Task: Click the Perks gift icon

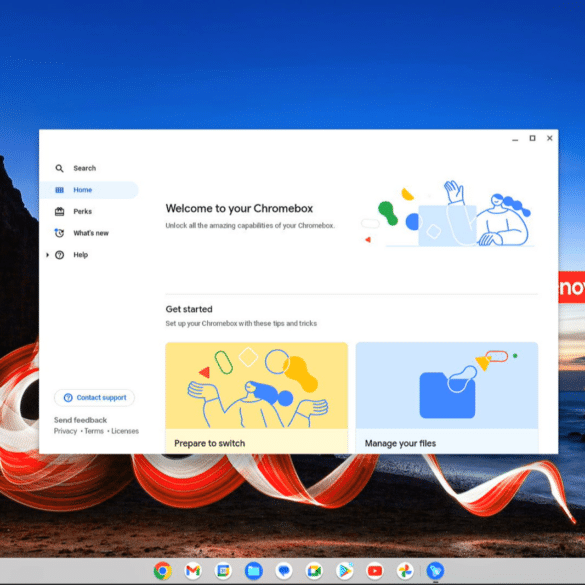Action: [59, 212]
